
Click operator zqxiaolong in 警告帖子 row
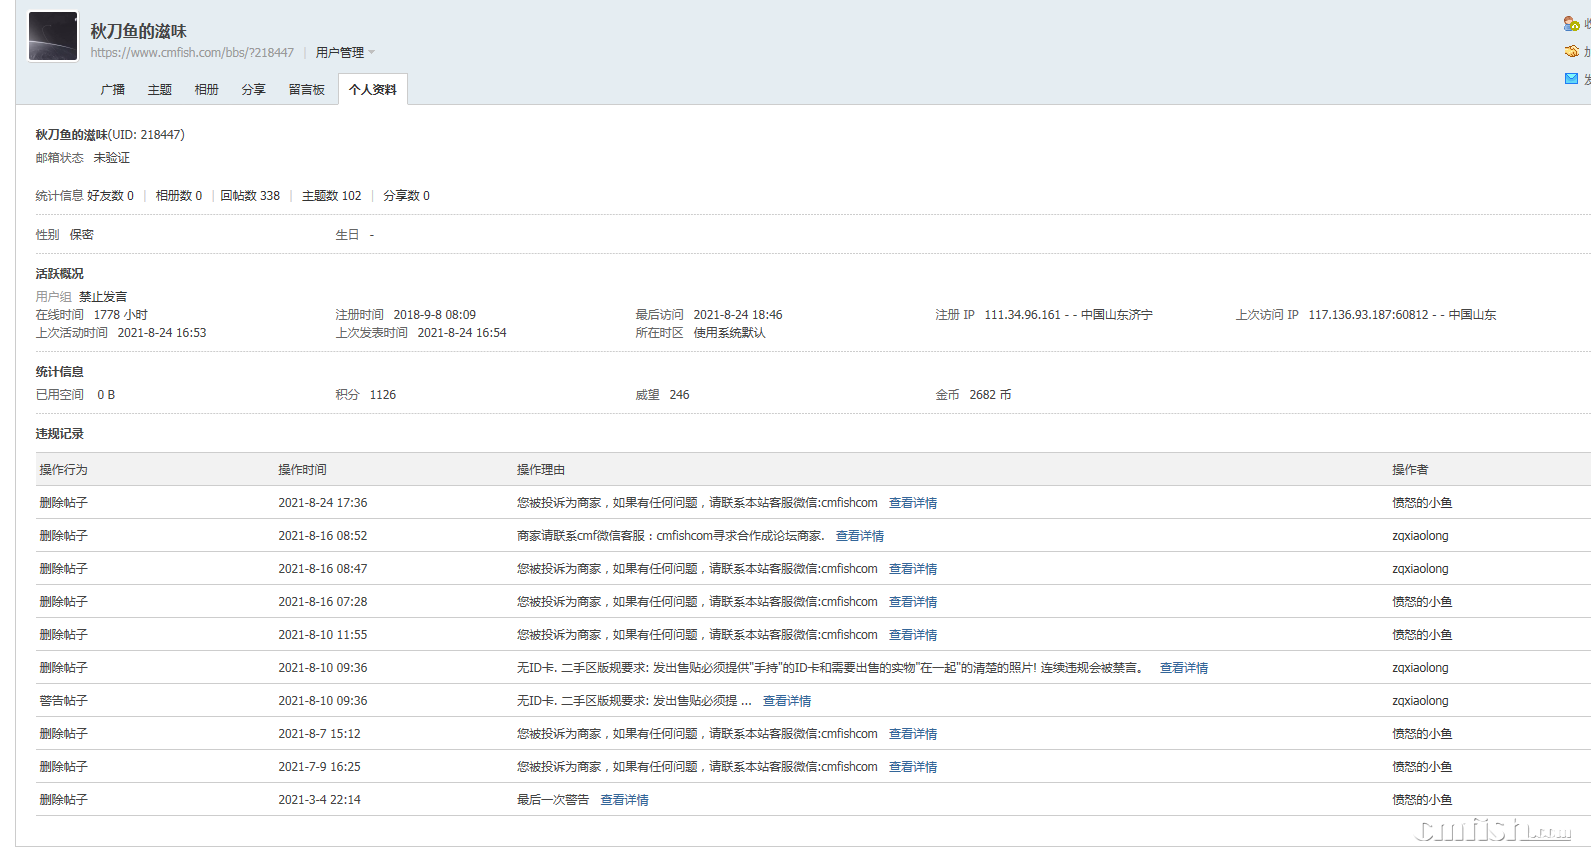tap(1420, 701)
